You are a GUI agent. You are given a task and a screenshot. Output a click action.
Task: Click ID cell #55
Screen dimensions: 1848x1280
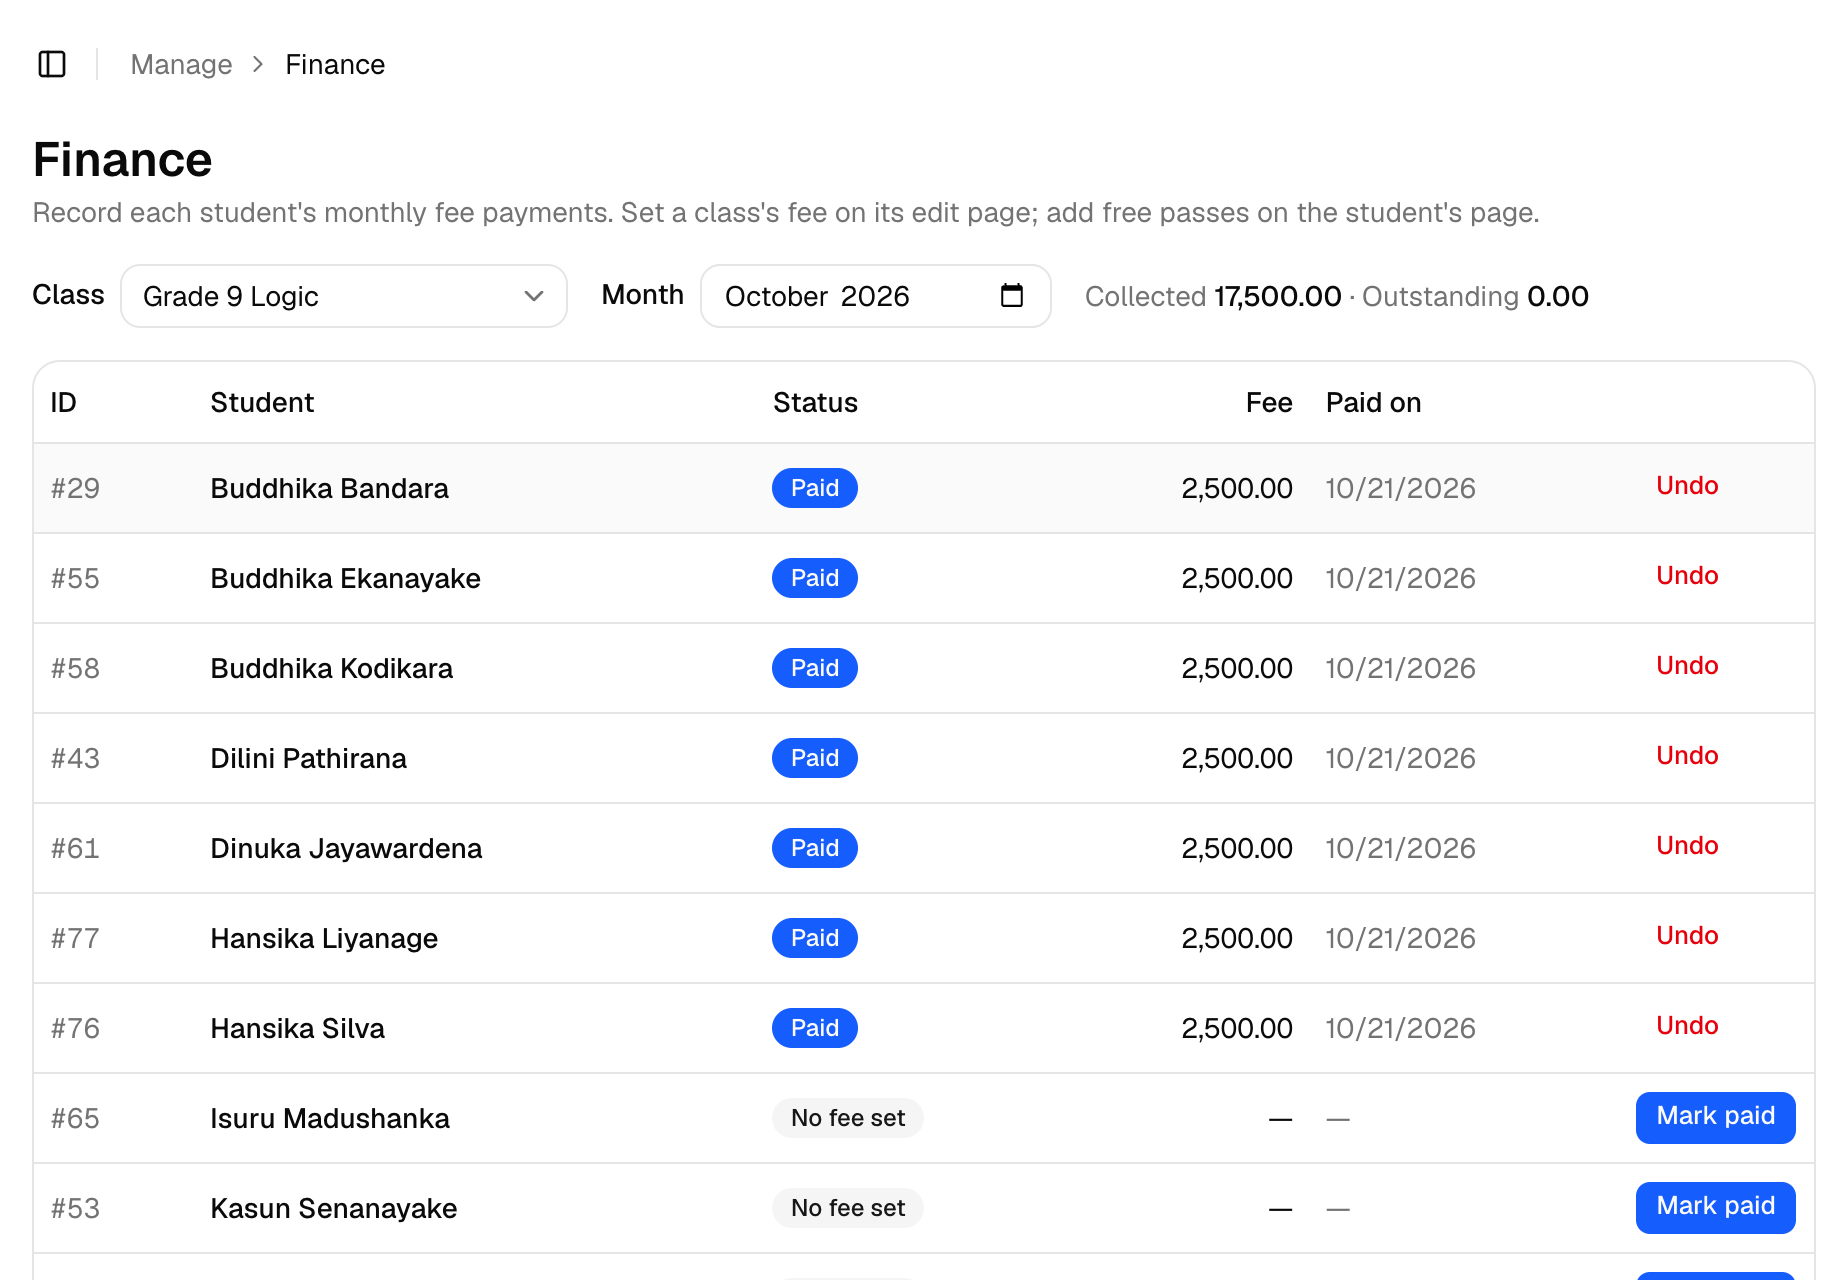pos(76,578)
